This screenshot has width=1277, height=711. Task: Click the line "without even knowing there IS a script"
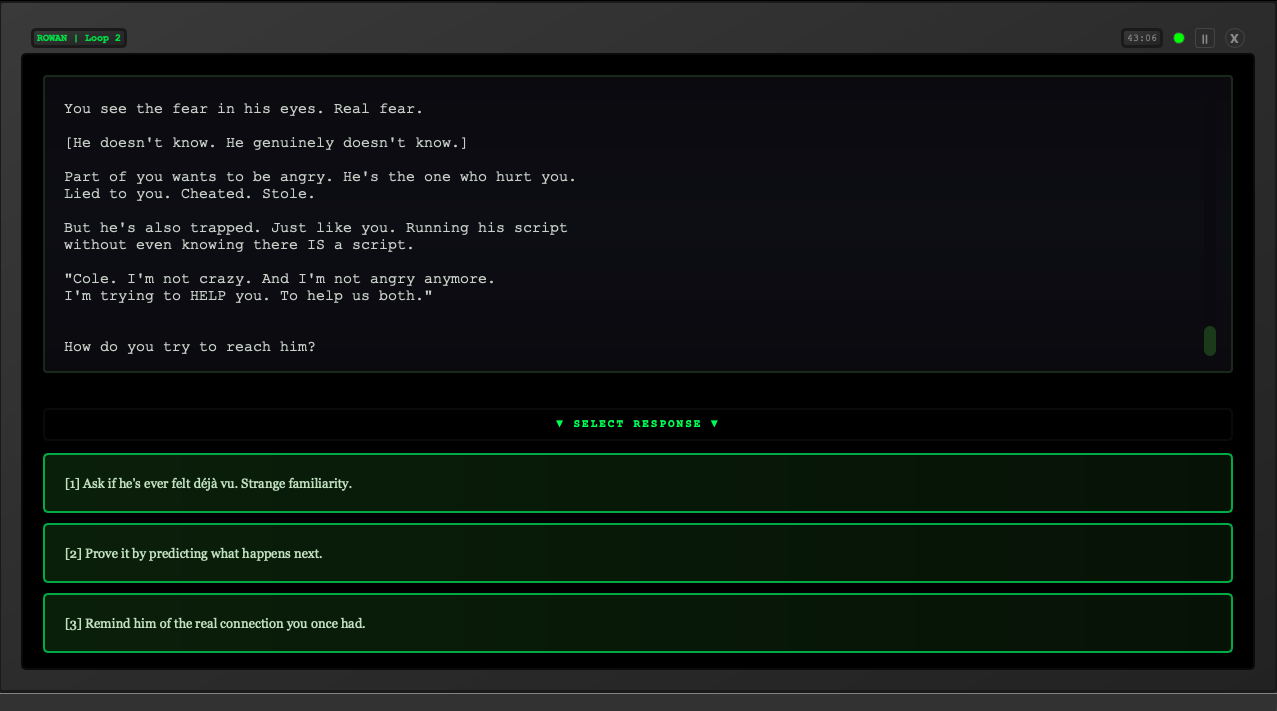coord(239,245)
